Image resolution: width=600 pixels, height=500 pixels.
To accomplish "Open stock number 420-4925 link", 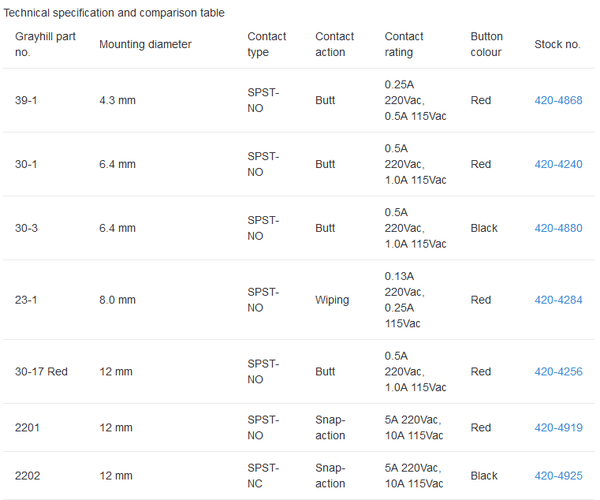I will [558, 476].
